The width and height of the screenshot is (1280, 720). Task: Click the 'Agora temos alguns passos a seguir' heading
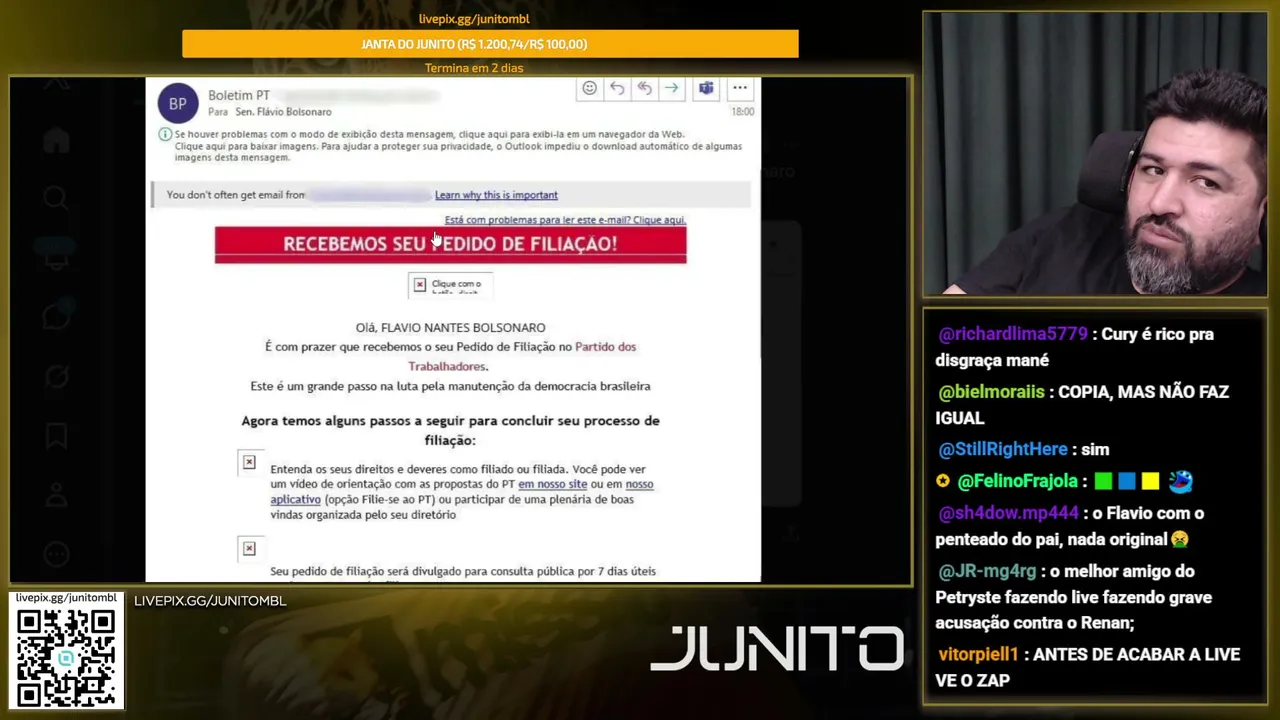click(x=450, y=430)
